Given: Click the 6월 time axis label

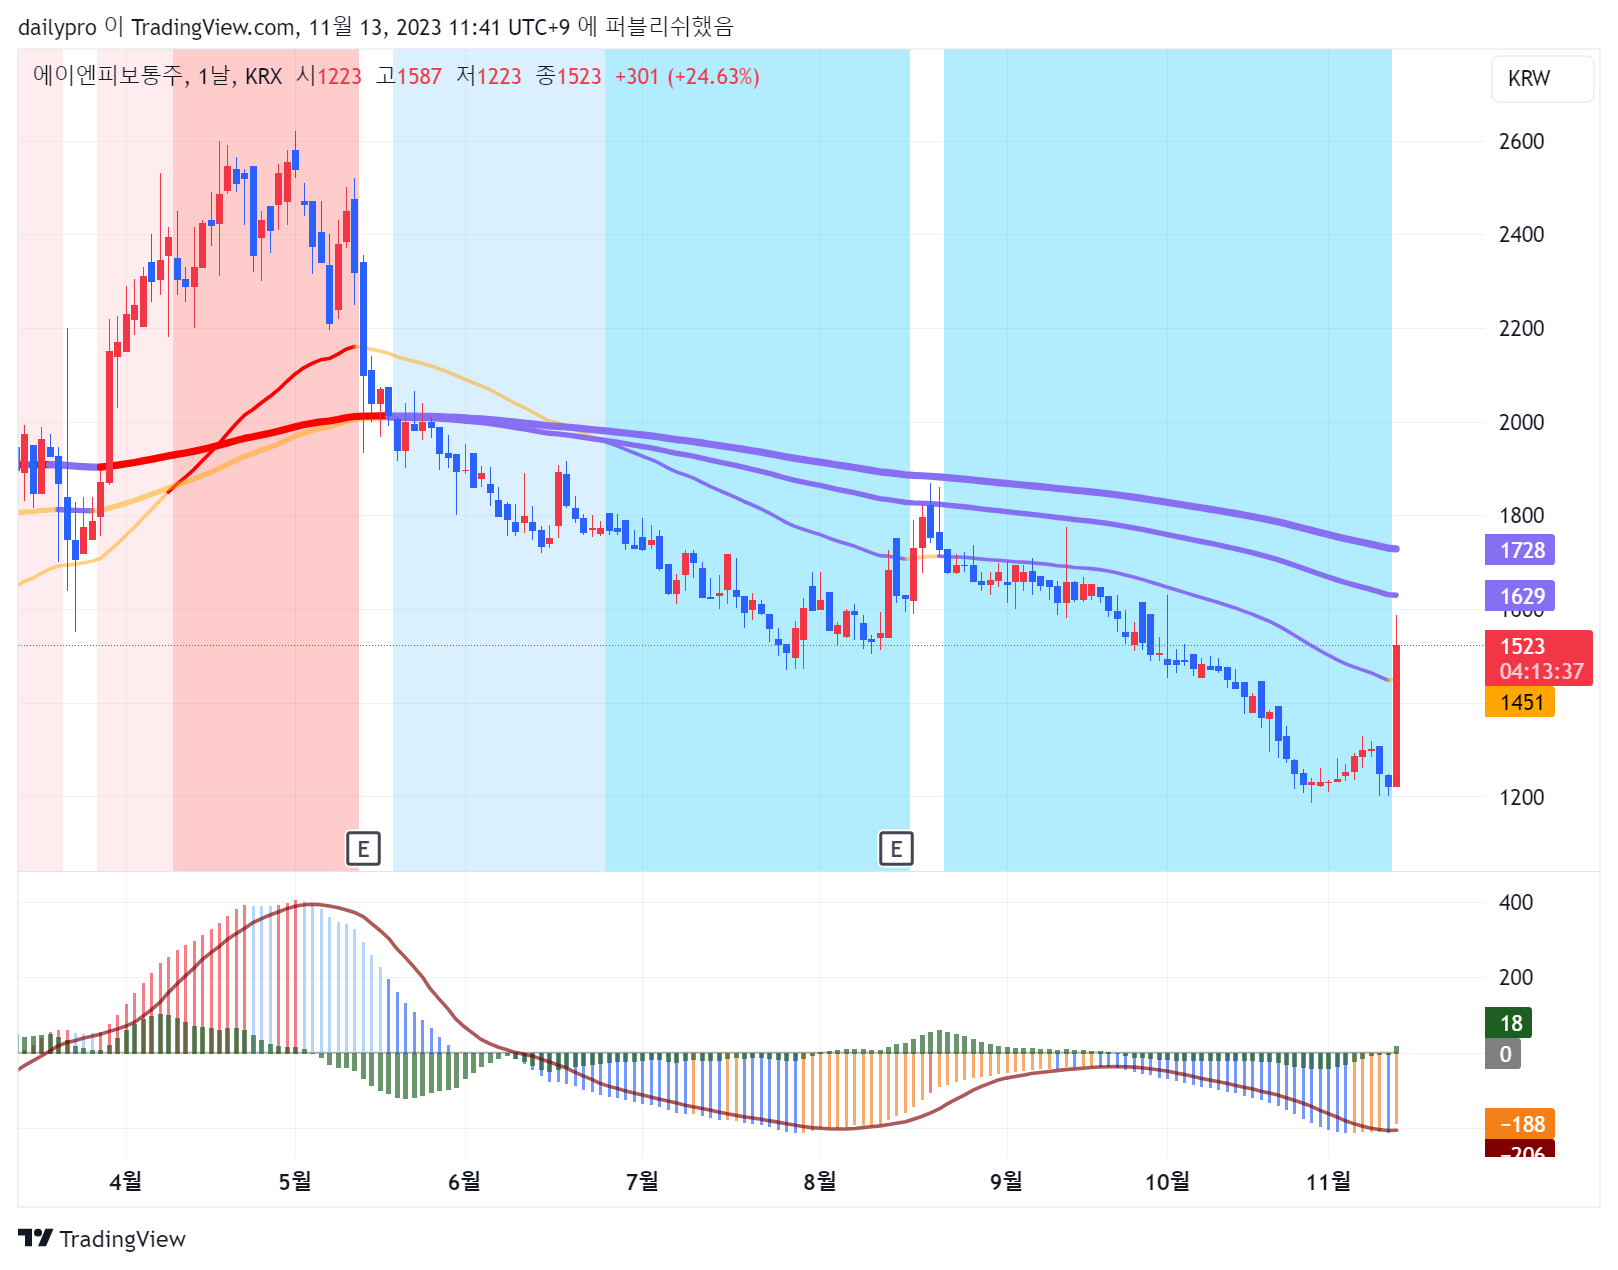Looking at the screenshot, I should point(464,1182).
